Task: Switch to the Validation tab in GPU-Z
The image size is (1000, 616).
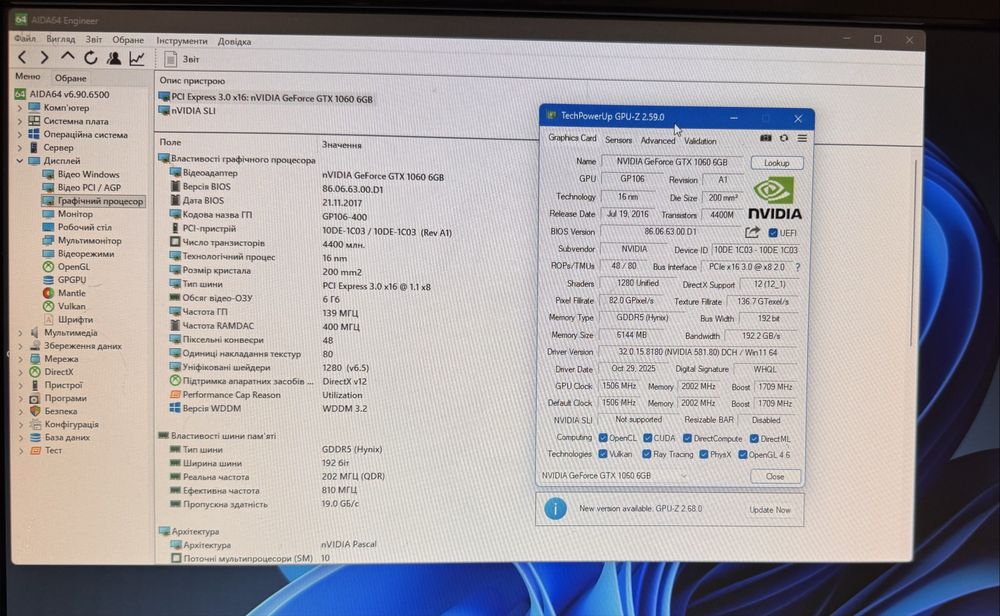Action: point(700,141)
